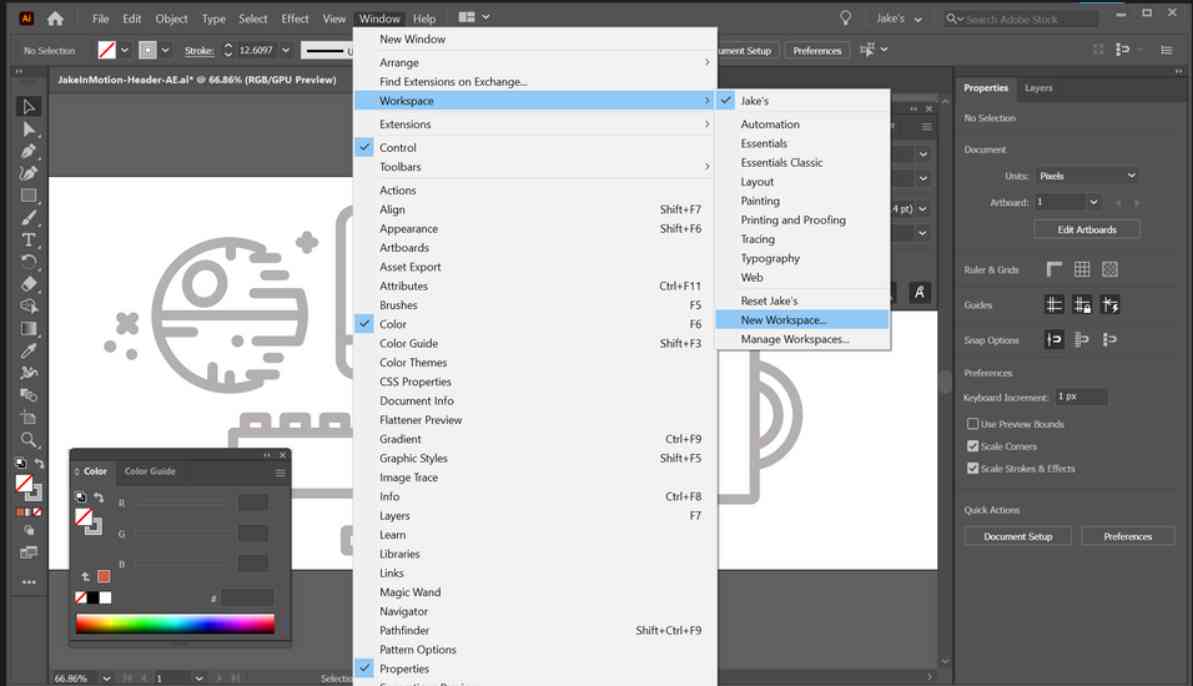Screen dimensions: 1193x686
Task: Lock guides using the Guides lock icon
Action: pyautogui.click(x=1081, y=305)
